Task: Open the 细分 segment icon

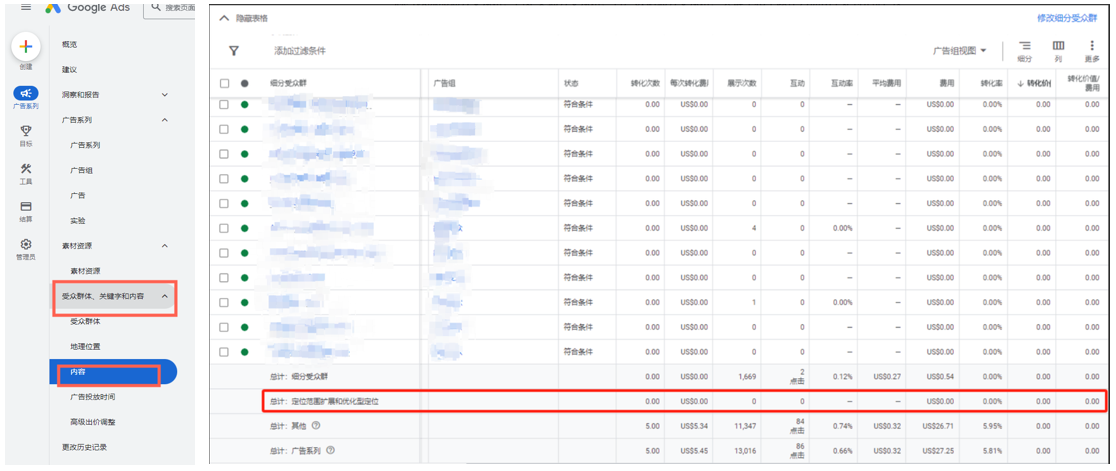Action: click(1024, 46)
